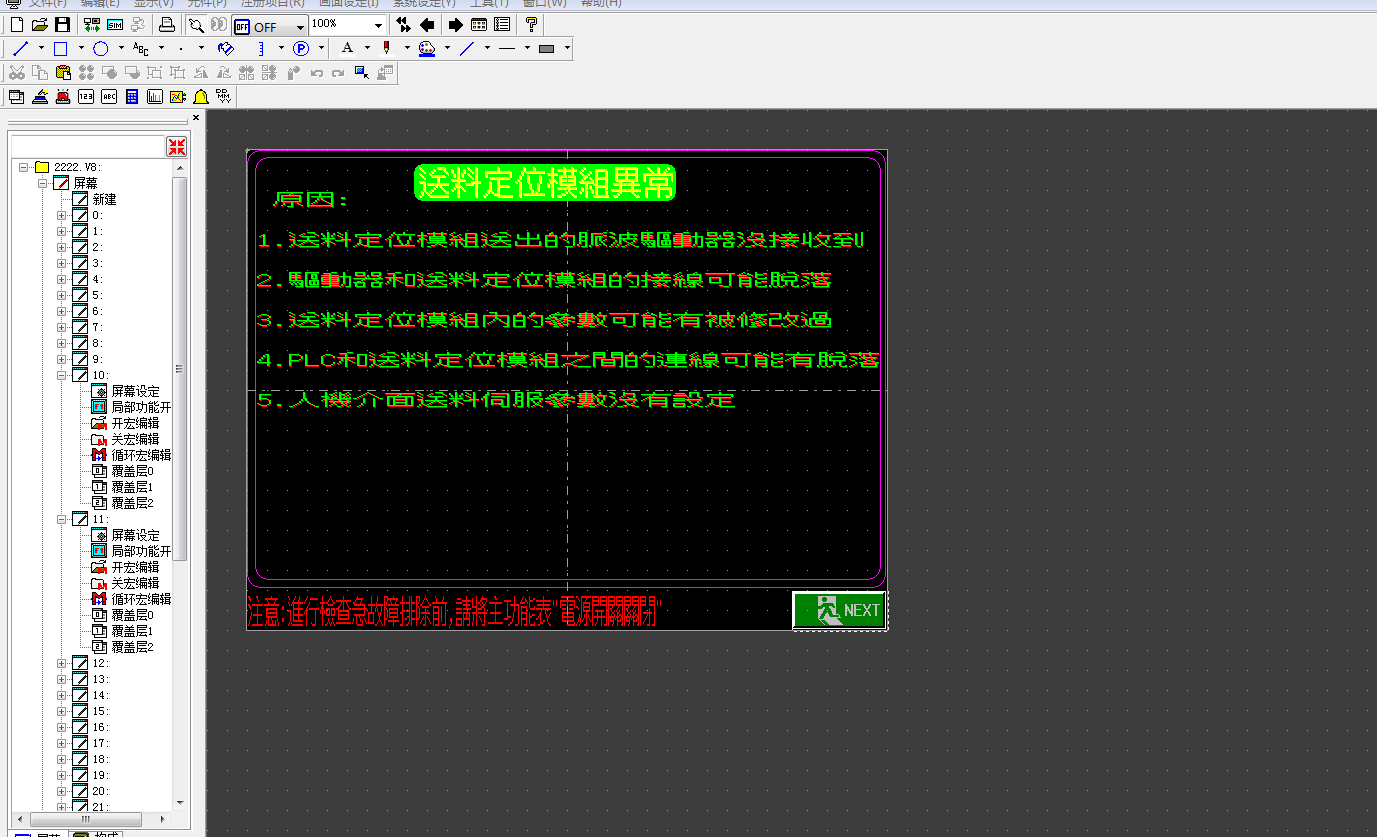Viewport: 1377px width, 837px height.
Task: Click the blue numeric keypad component icon
Action: point(132,97)
